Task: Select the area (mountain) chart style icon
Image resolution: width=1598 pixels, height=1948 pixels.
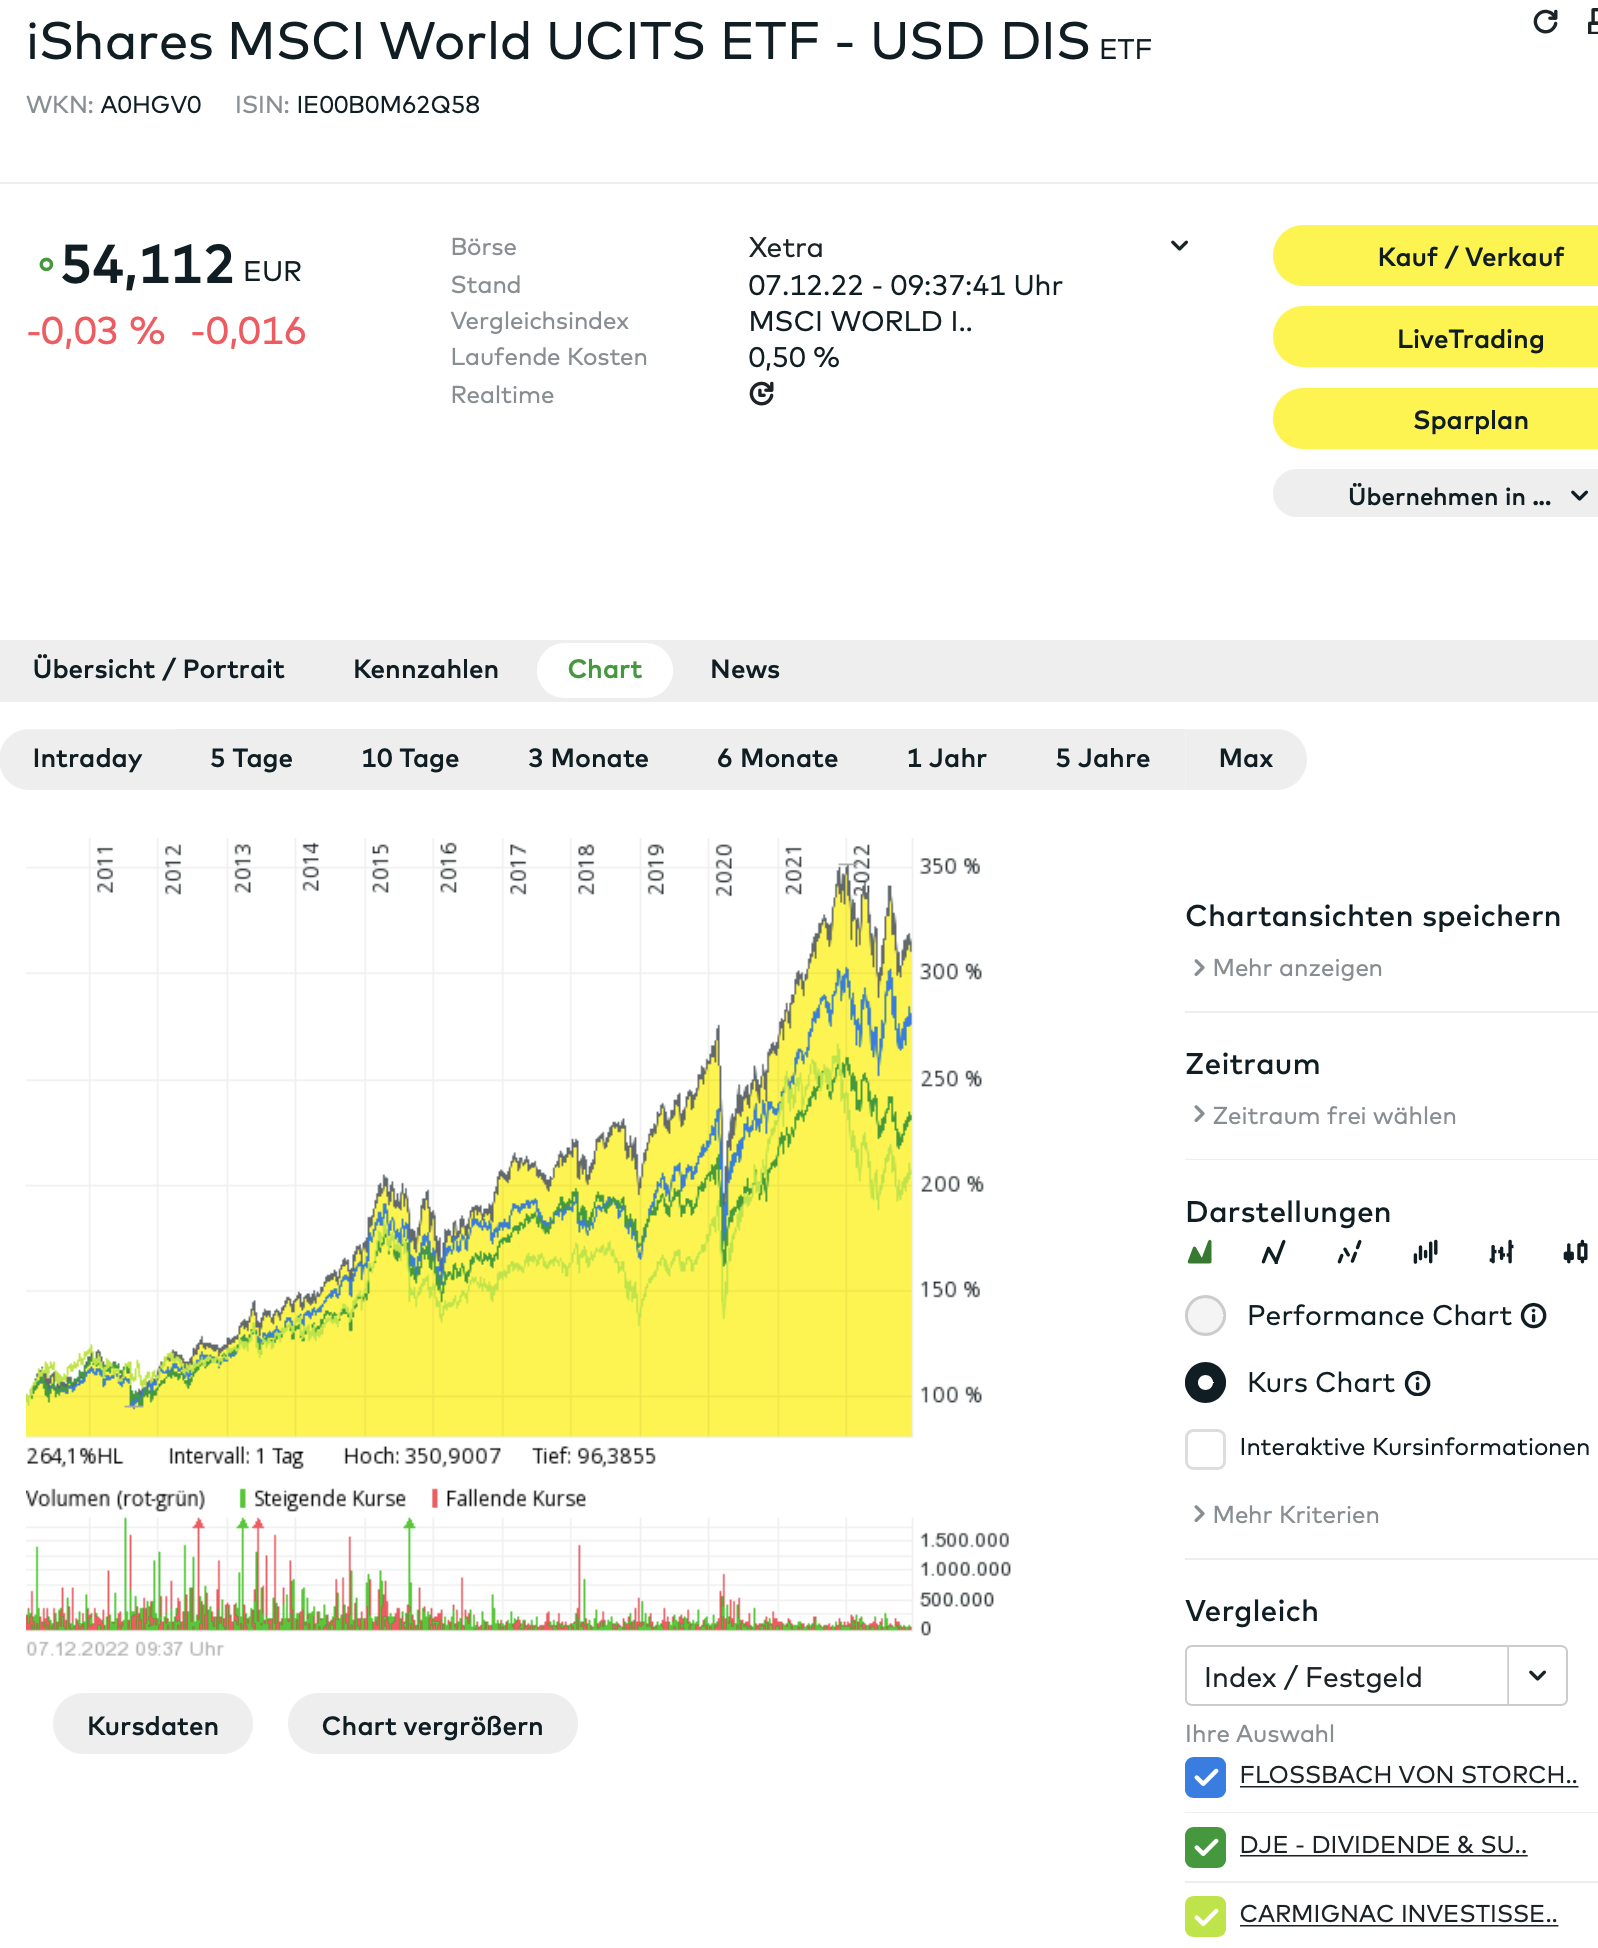Action: pos(1200,1252)
